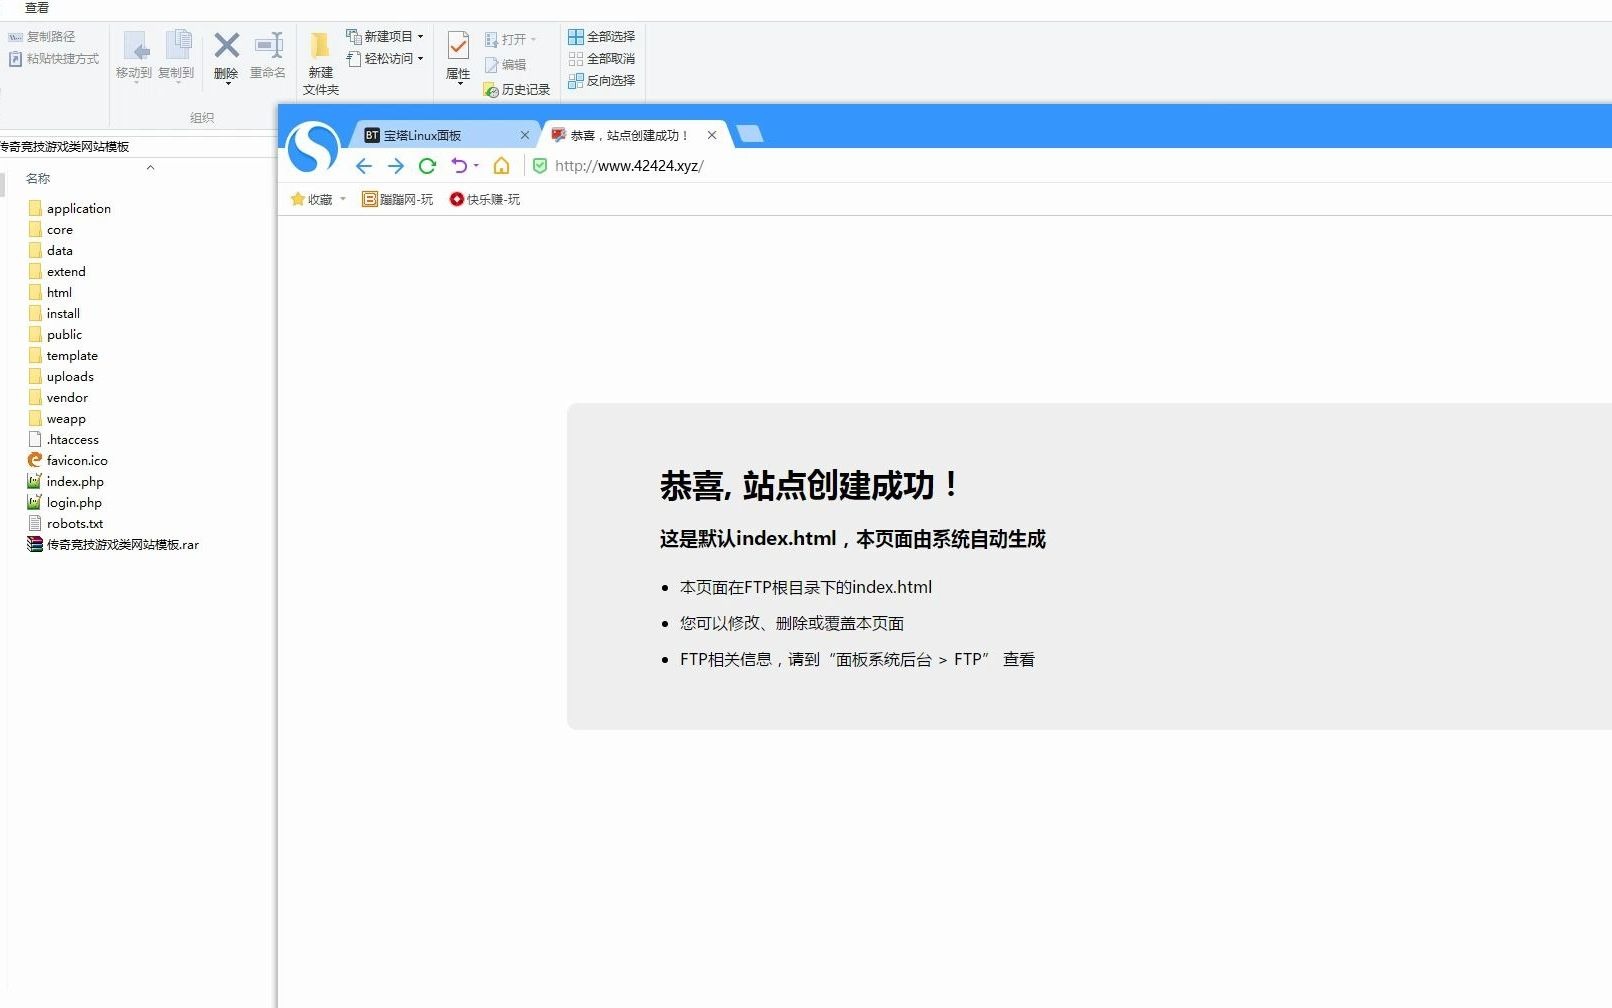Open the Favorites (收藏) bookmark menu
Screen dimensions: 1612x1008
318,199
